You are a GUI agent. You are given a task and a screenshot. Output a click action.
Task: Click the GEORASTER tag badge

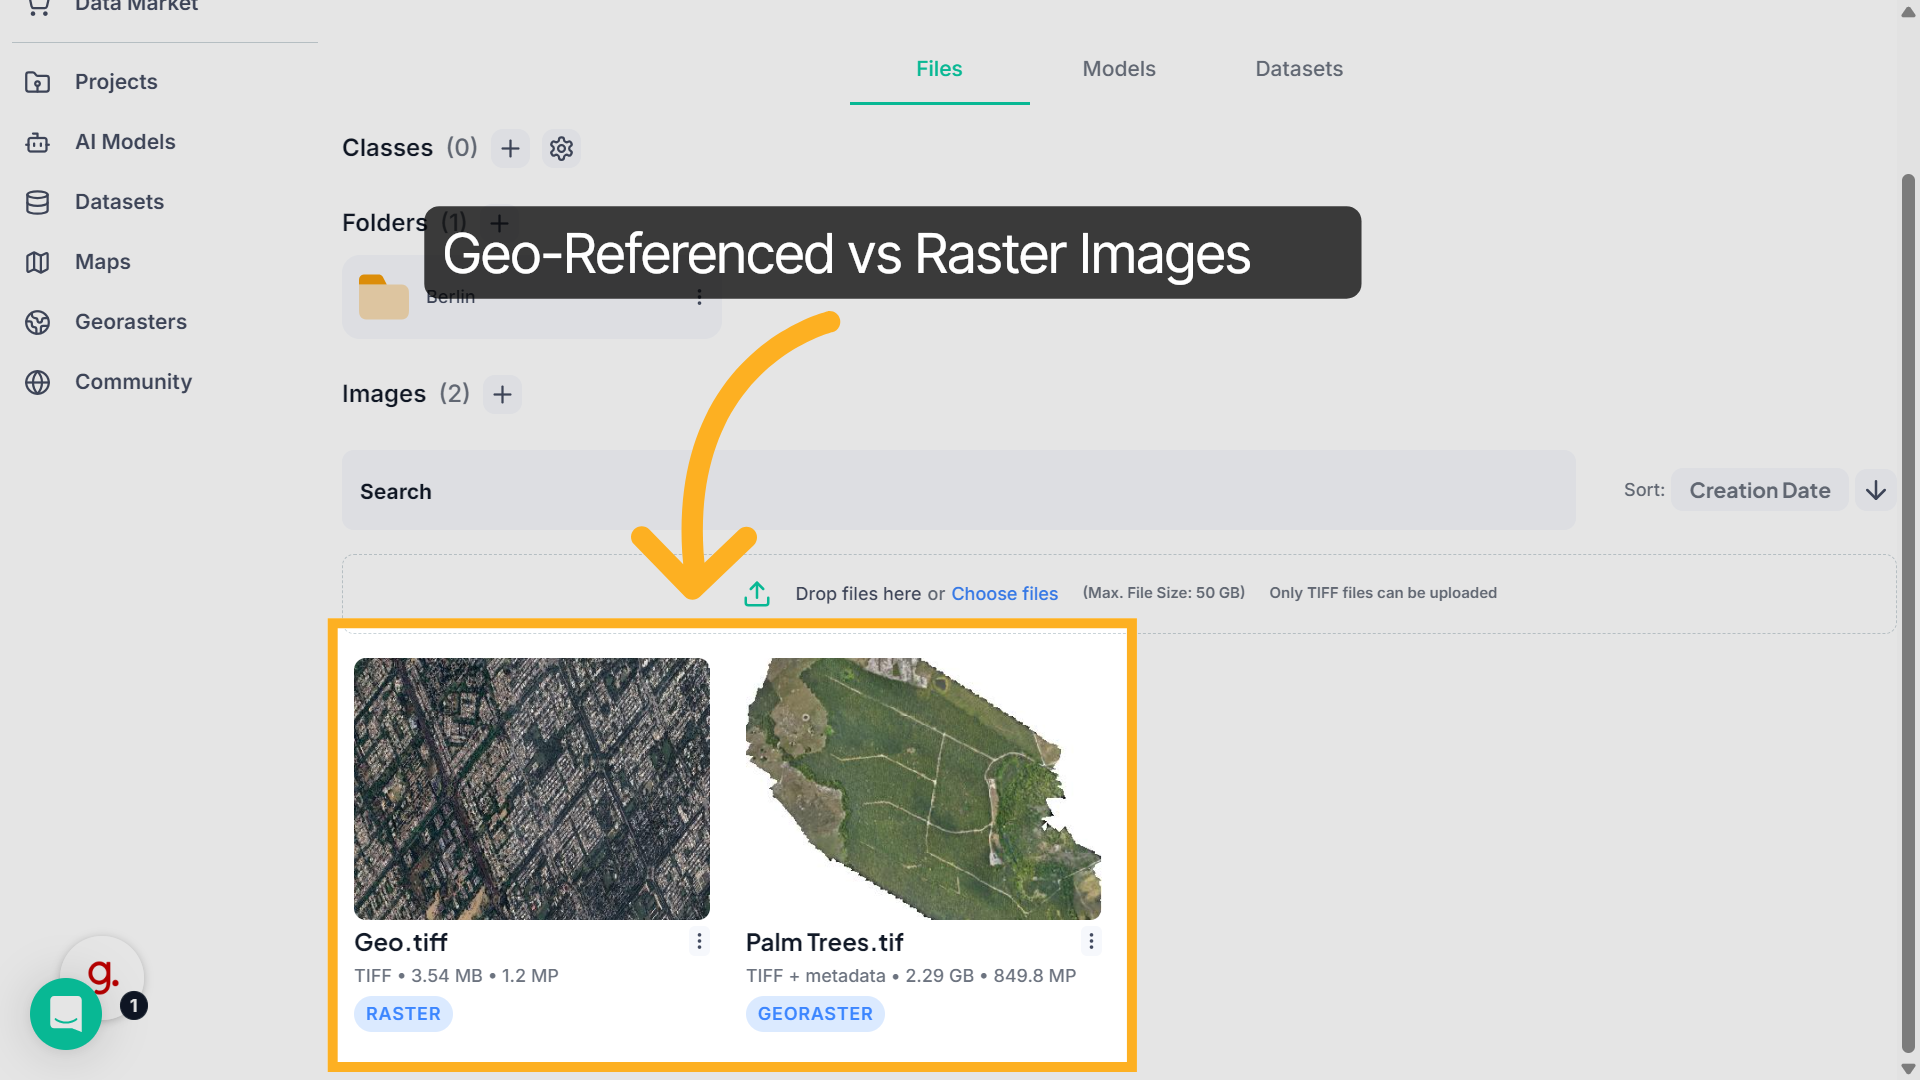[x=815, y=1014]
